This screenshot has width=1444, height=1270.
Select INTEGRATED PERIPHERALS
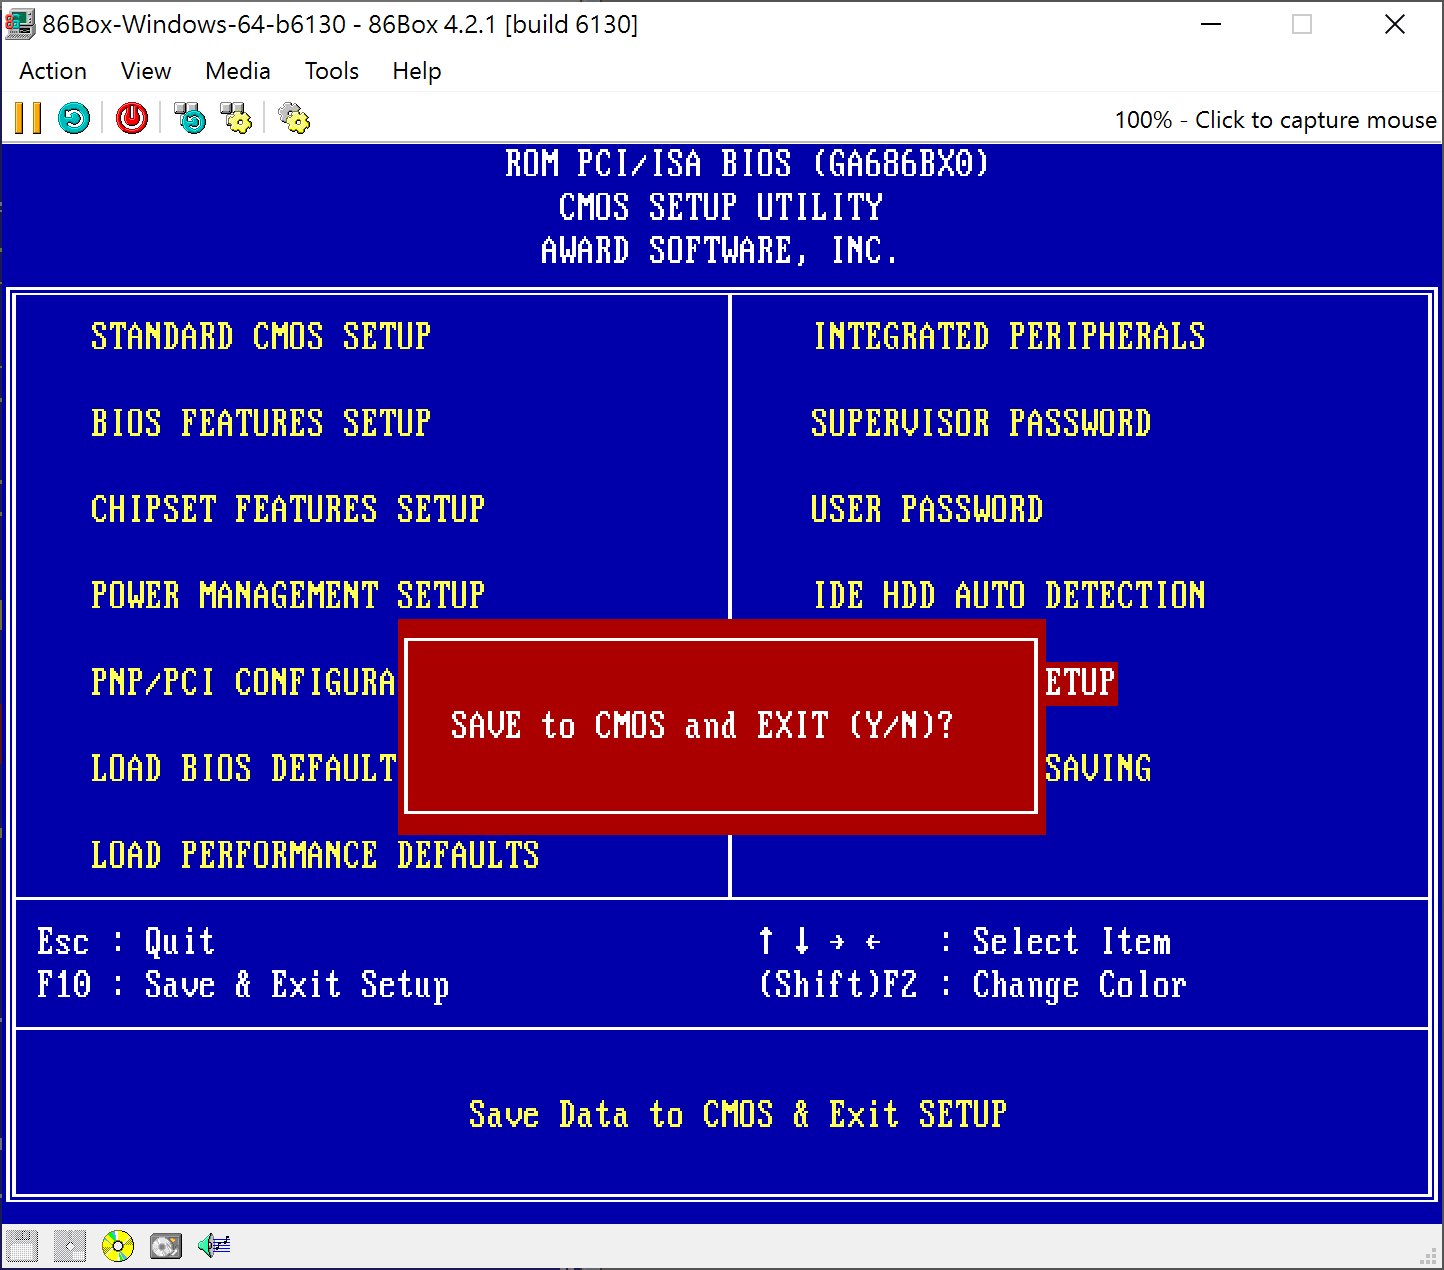(x=1009, y=337)
